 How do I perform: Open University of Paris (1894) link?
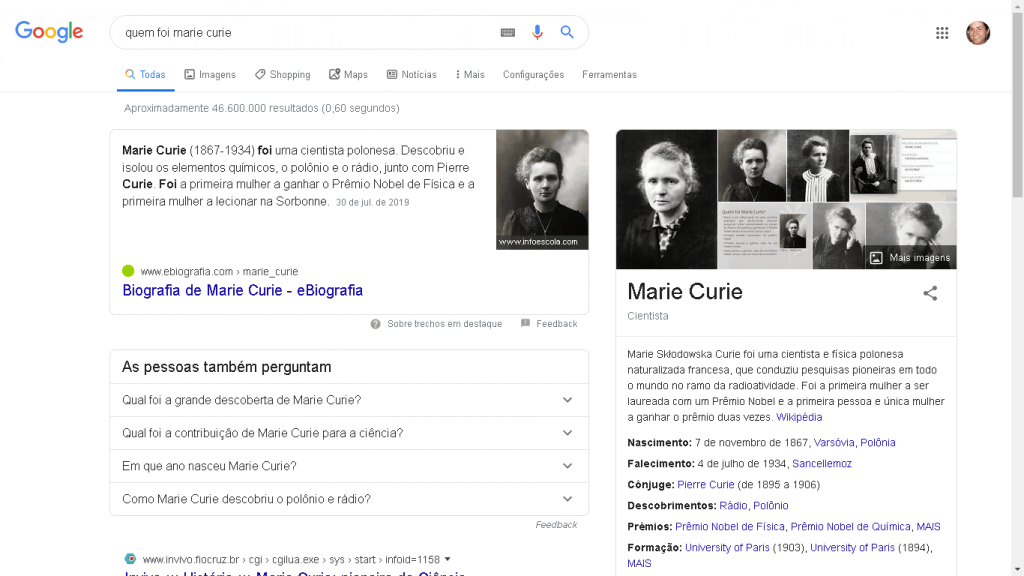click(852, 547)
